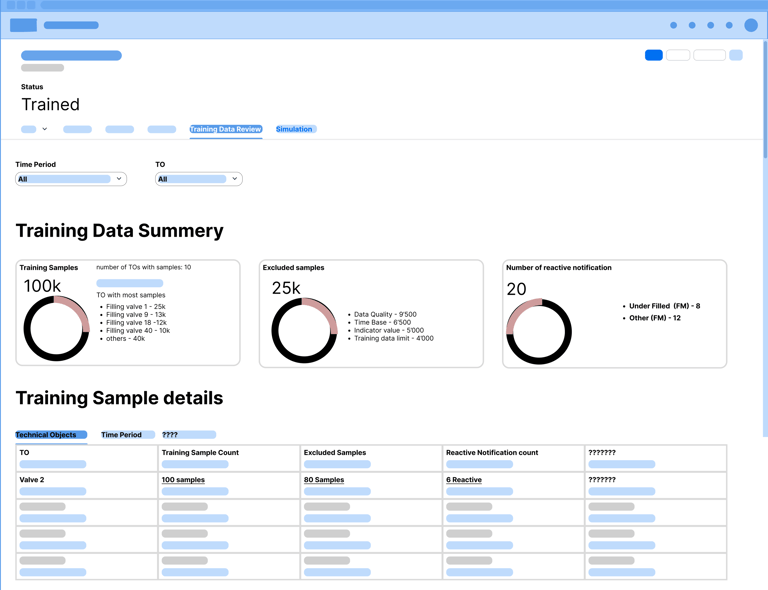Viewport: 768px width, 590px height.
Task: Click the reactive notification donut chart
Action: pyautogui.click(x=539, y=331)
